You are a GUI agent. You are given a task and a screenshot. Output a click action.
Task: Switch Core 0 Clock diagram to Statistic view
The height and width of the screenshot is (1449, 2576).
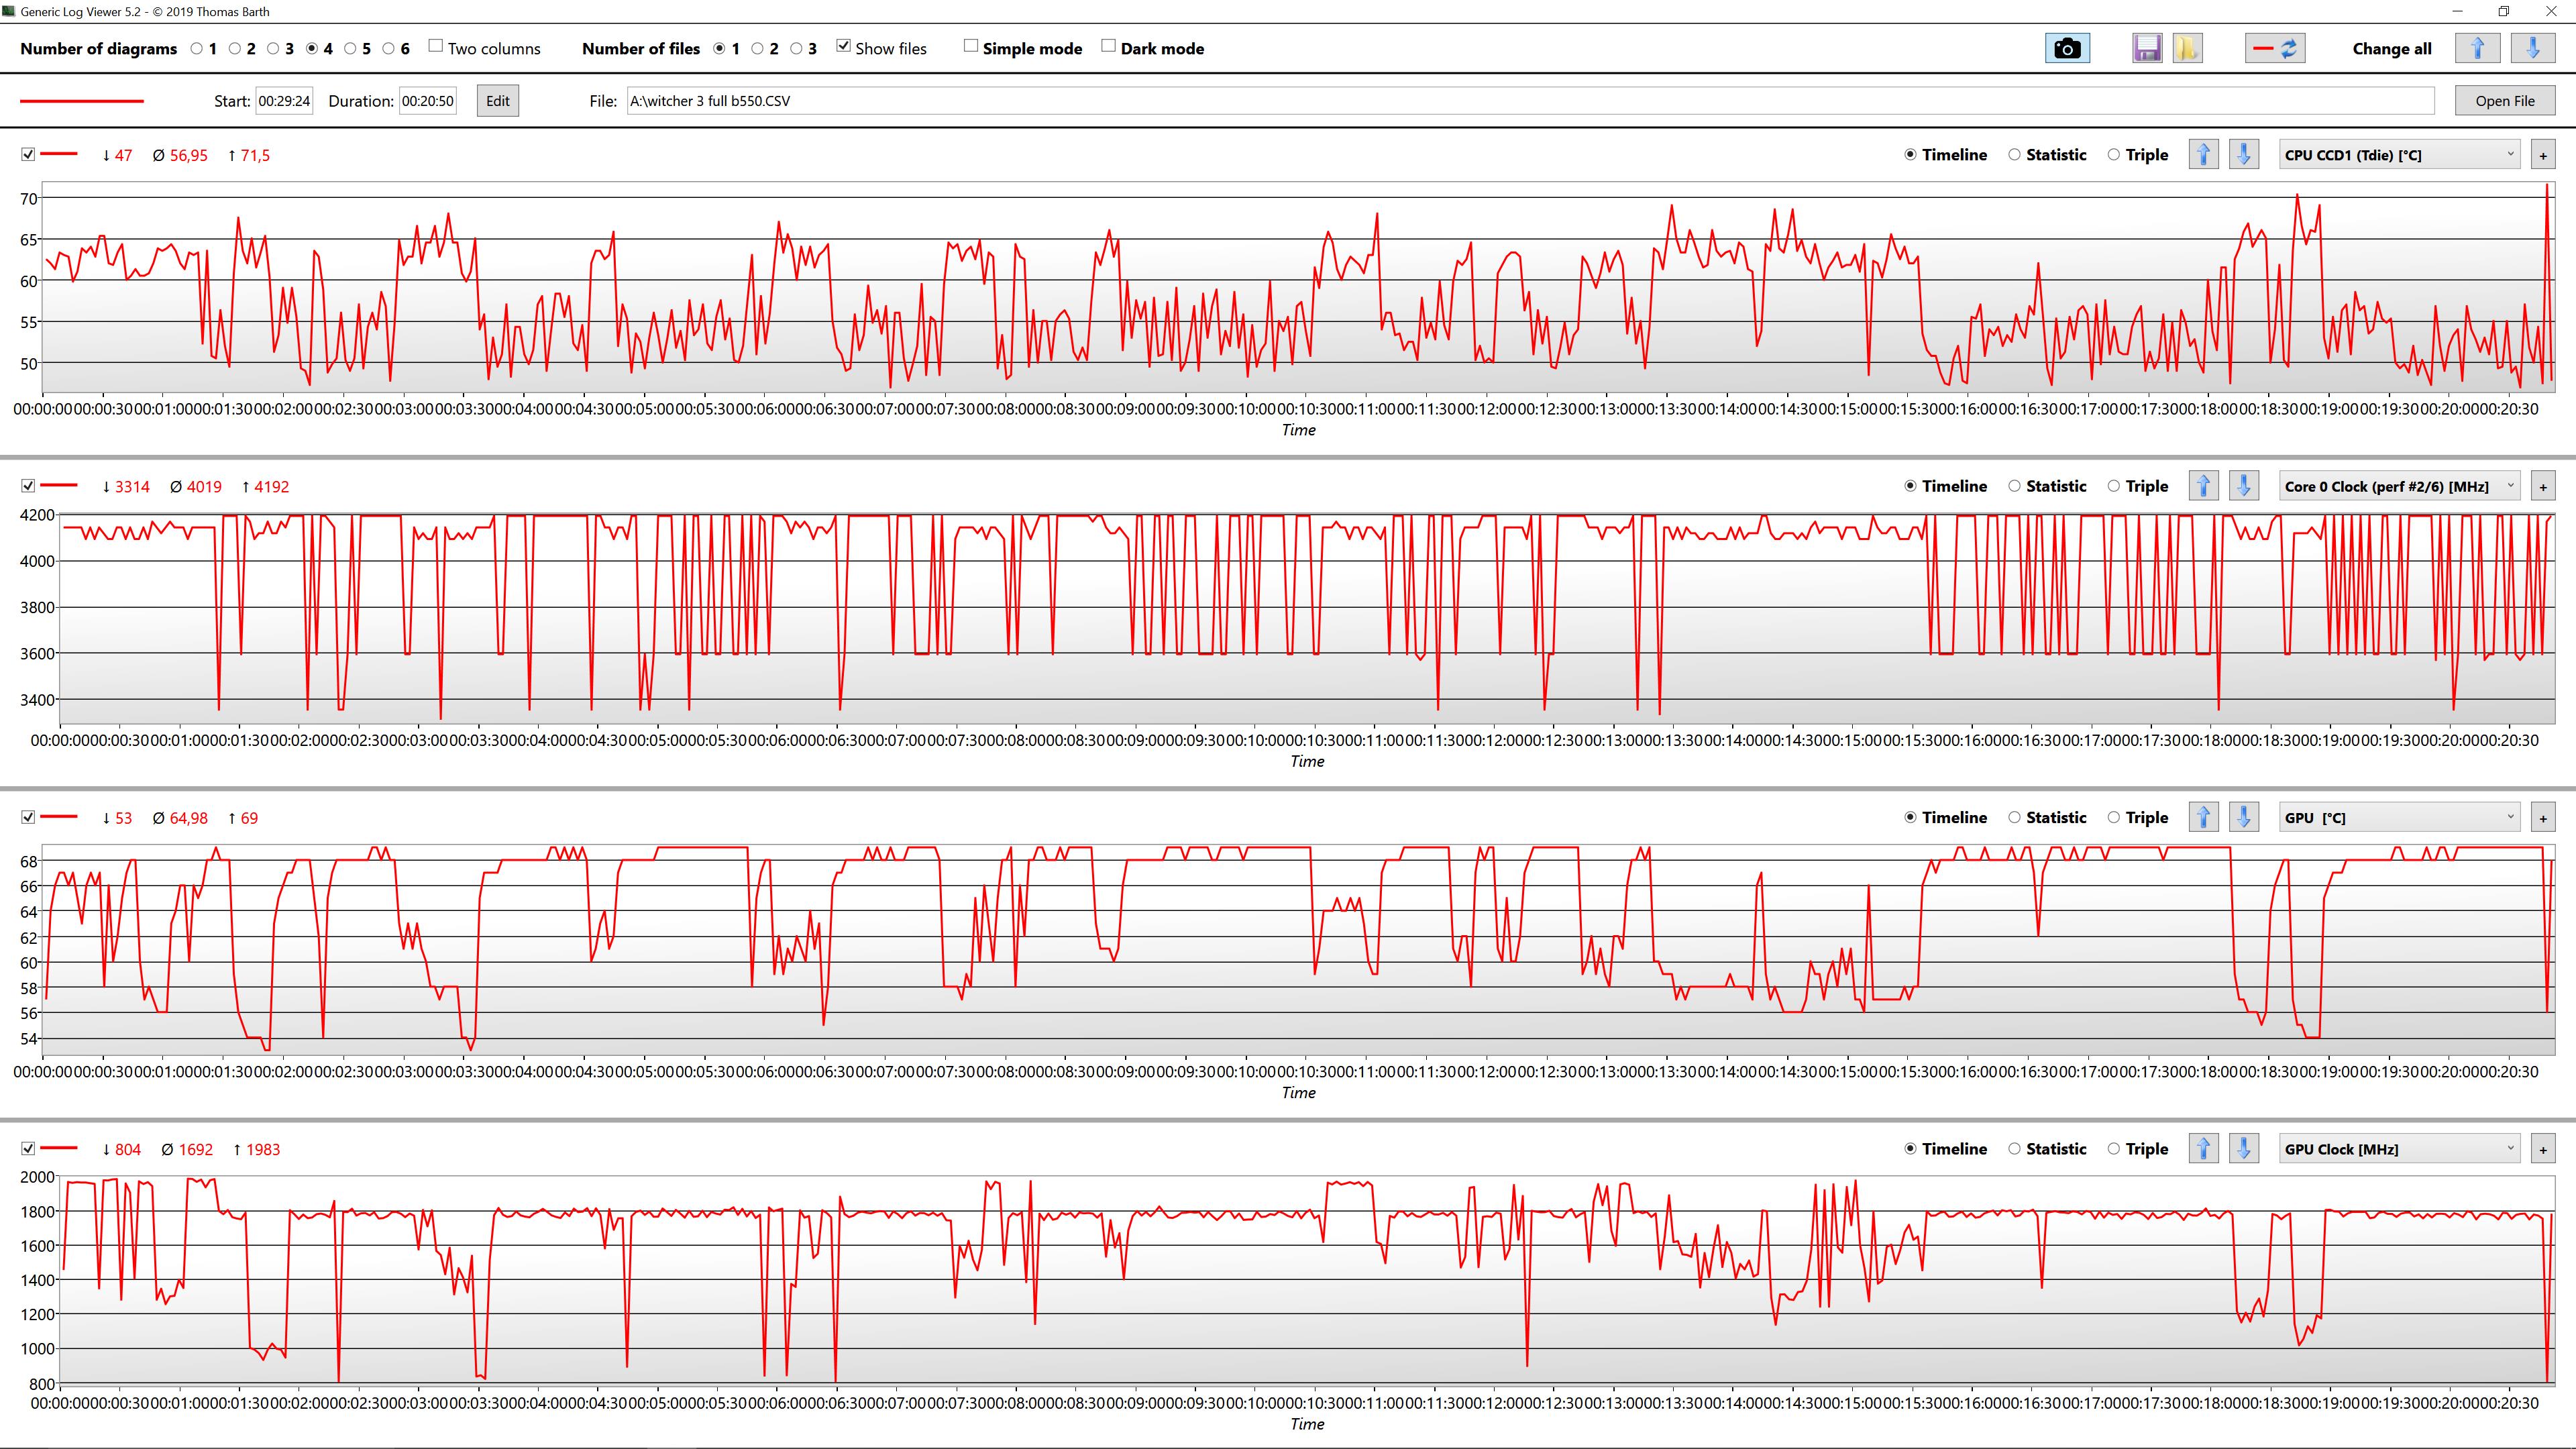(2015, 486)
